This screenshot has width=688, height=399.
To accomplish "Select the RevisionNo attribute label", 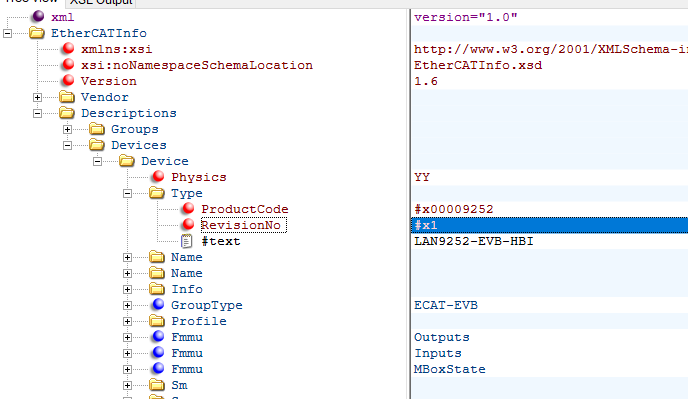I will pos(240,225).
